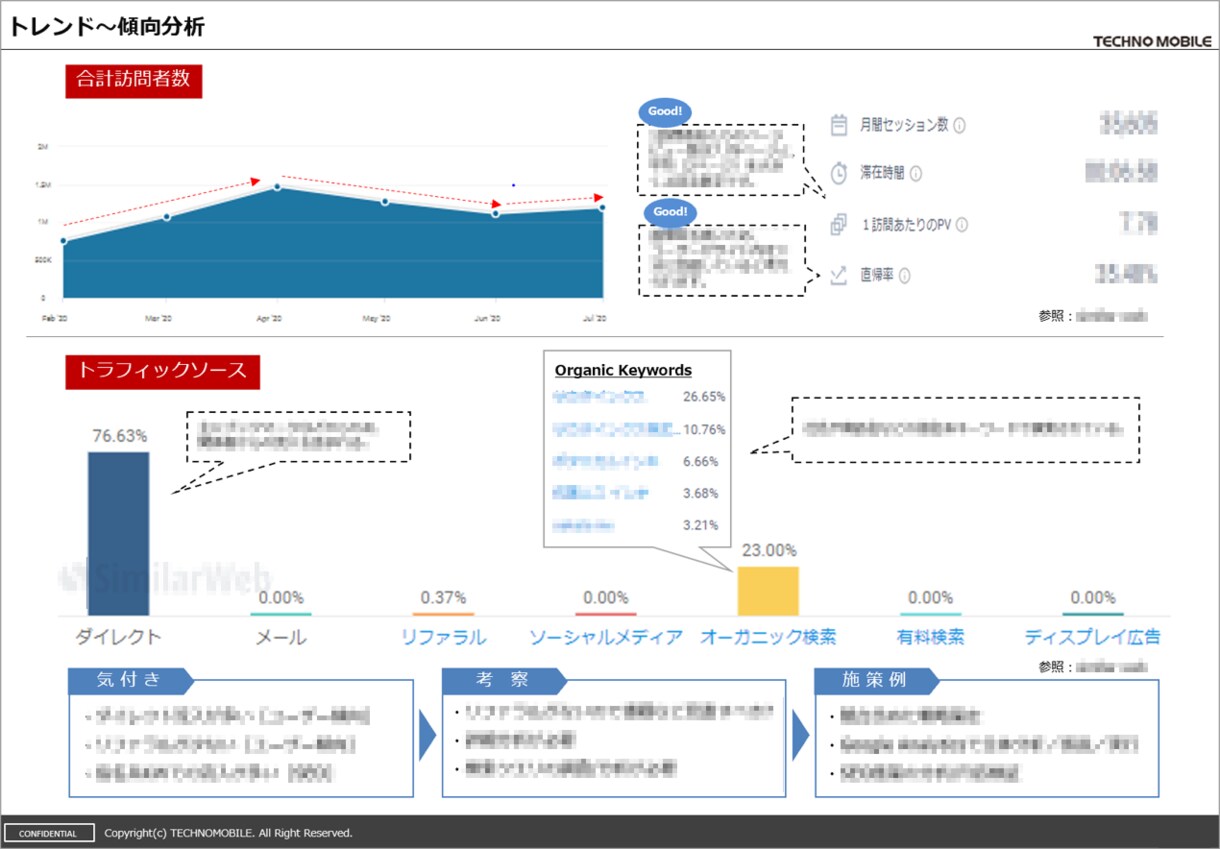Image resolution: width=1220 pixels, height=849 pixels.
Task: Open the 有料検索 traffic source link
Action: (x=930, y=637)
